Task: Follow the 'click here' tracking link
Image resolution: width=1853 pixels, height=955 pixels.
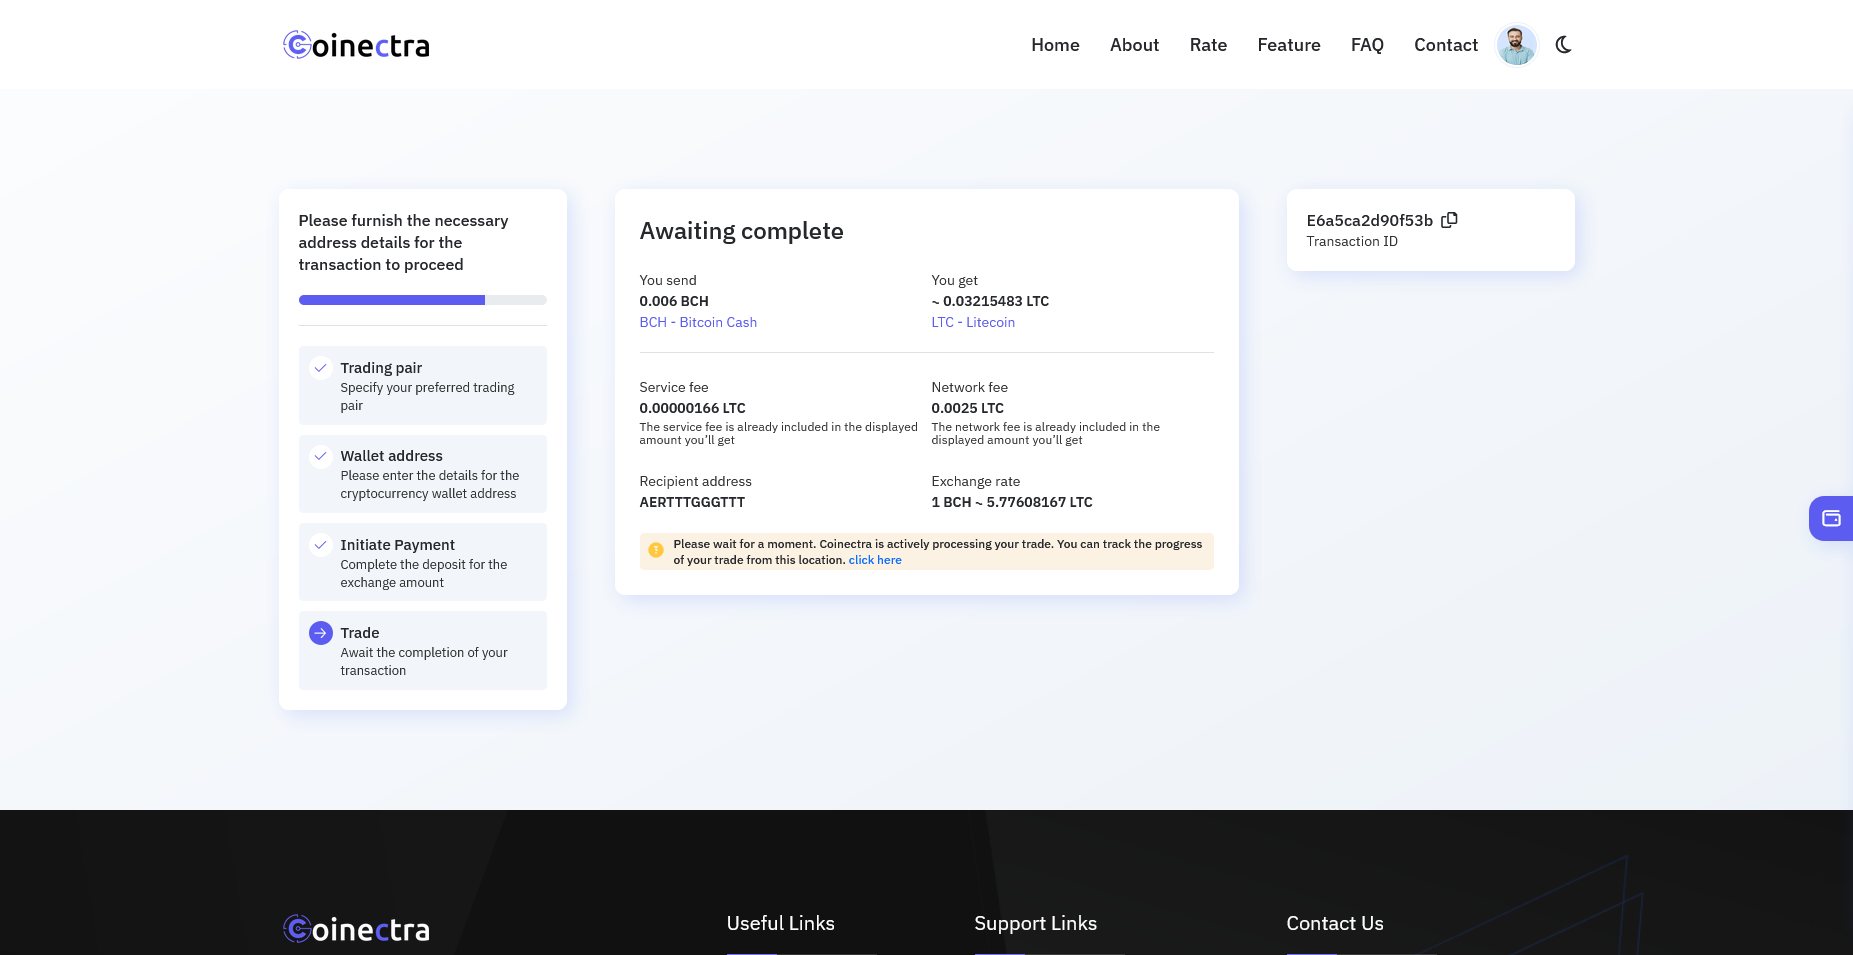Action: point(875,560)
